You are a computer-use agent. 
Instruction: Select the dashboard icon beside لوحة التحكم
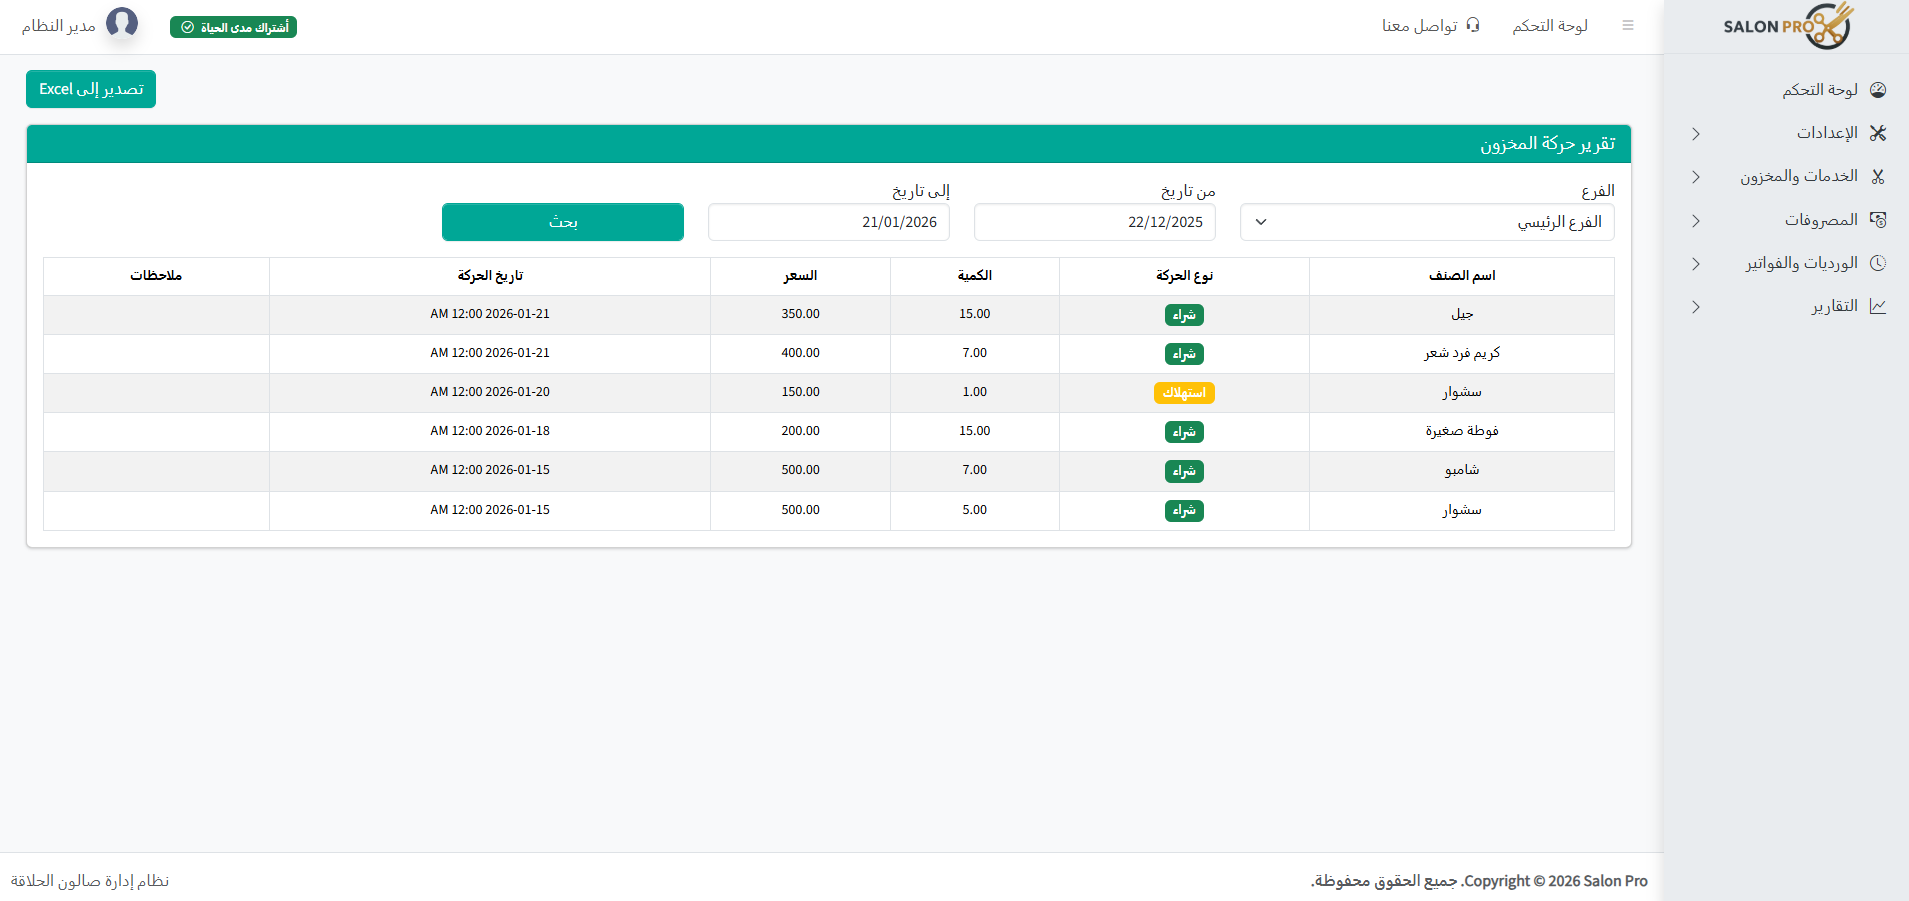[x=1879, y=89]
